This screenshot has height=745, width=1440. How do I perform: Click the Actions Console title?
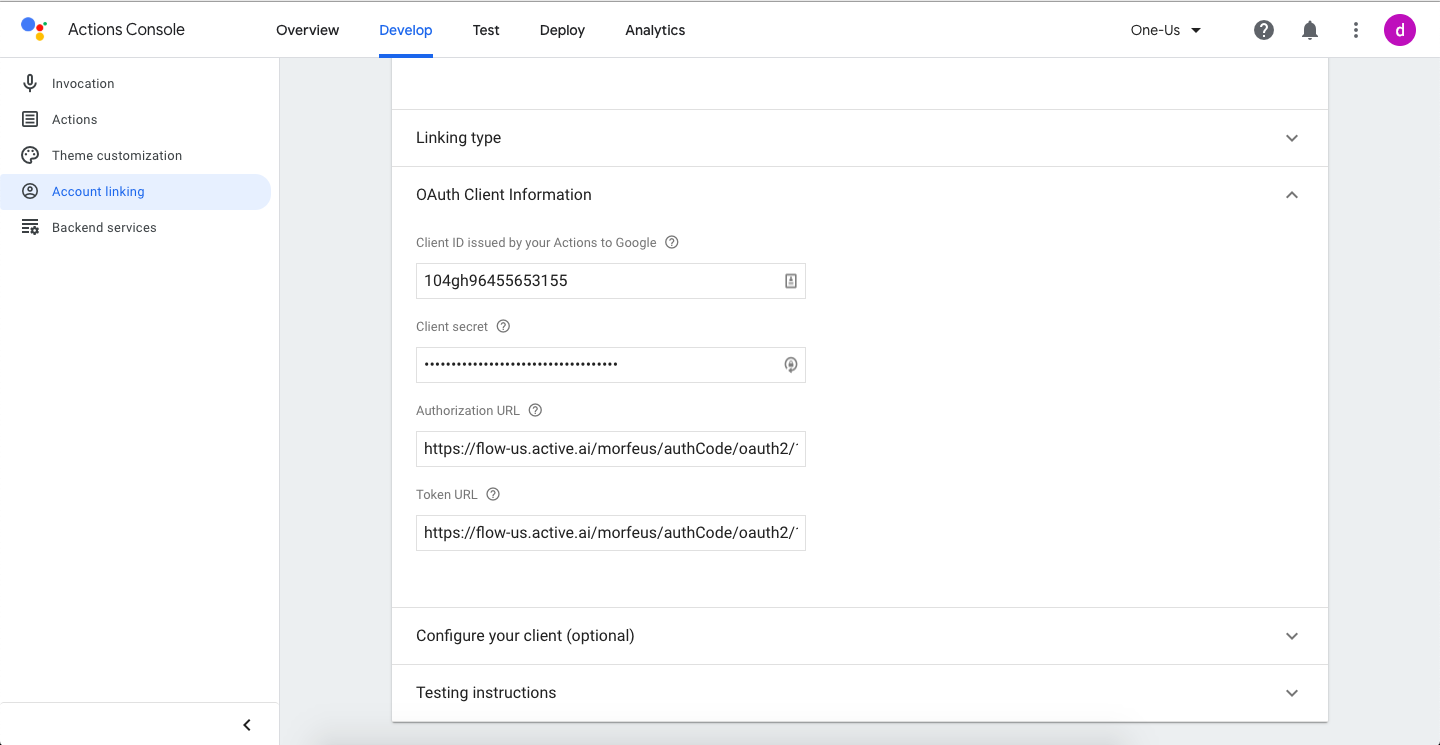[x=126, y=29]
